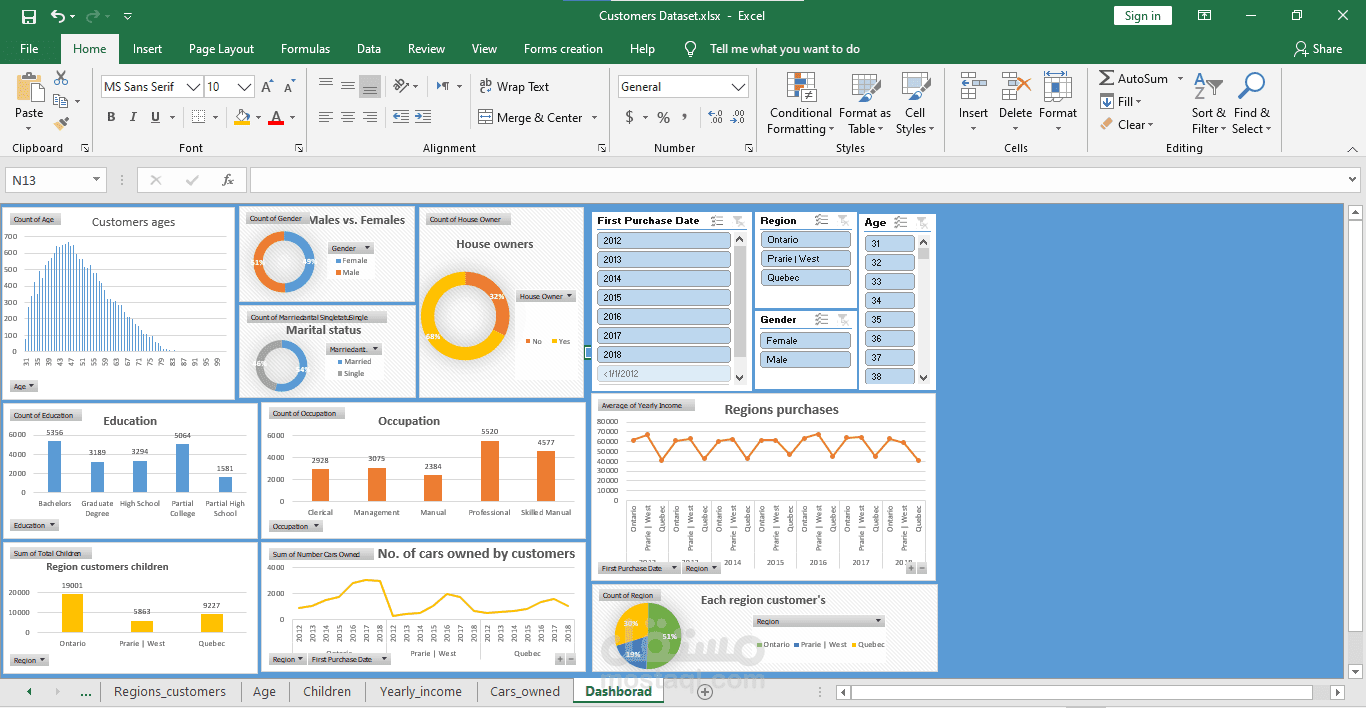The width and height of the screenshot is (1366, 708).
Task: Click the Wrap Text button
Action: (514, 87)
